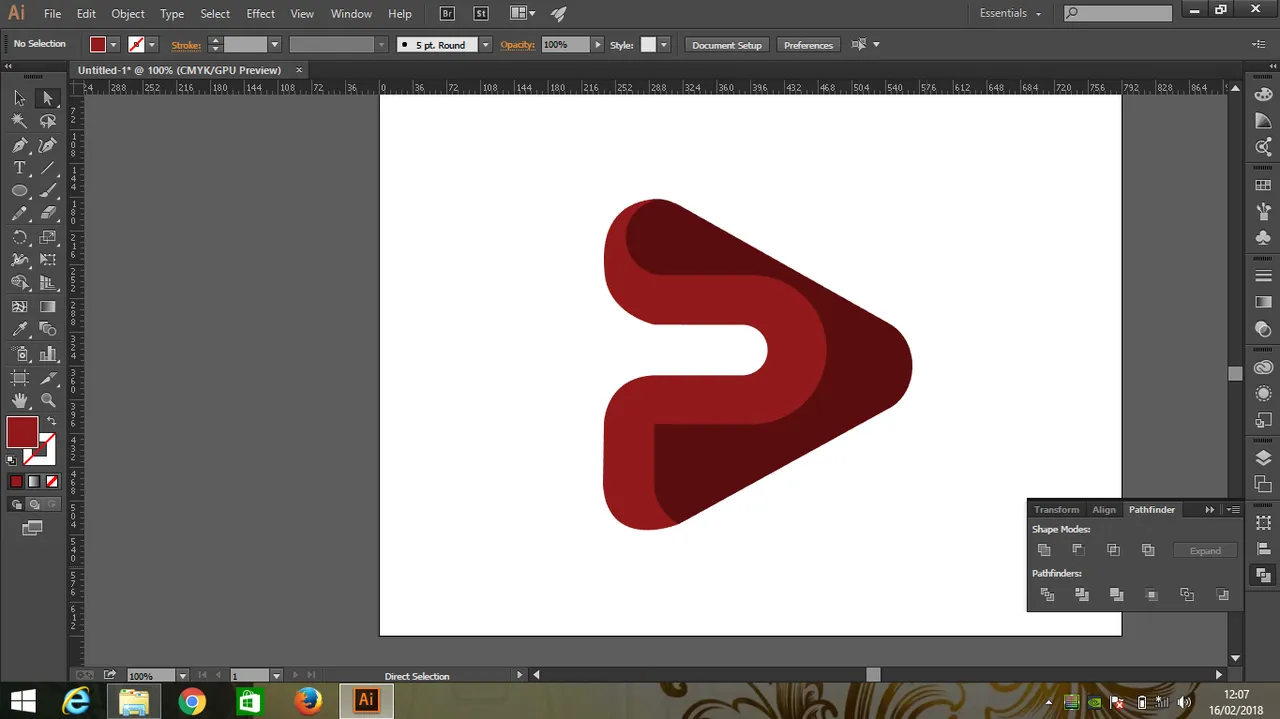This screenshot has width=1280, height=719.
Task: Open the Style dropdown arrow
Action: (x=663, y=45)
